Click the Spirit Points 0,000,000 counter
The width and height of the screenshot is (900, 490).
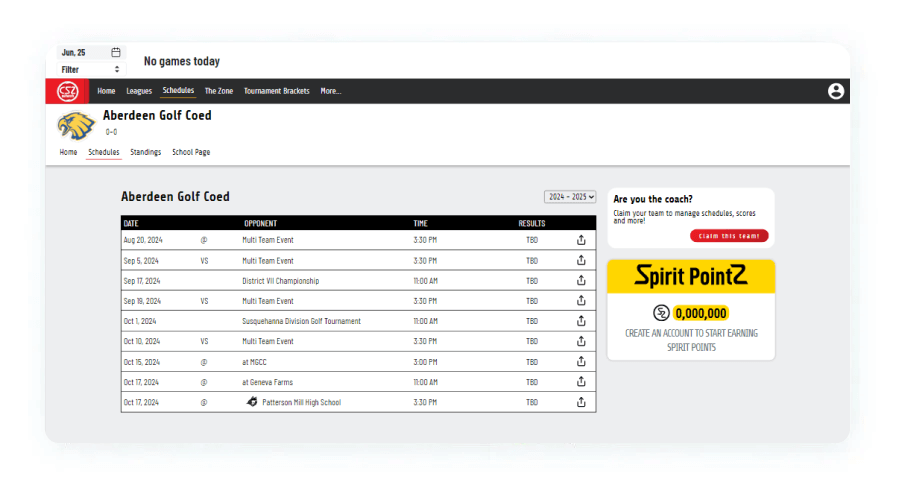coord(700,313)
